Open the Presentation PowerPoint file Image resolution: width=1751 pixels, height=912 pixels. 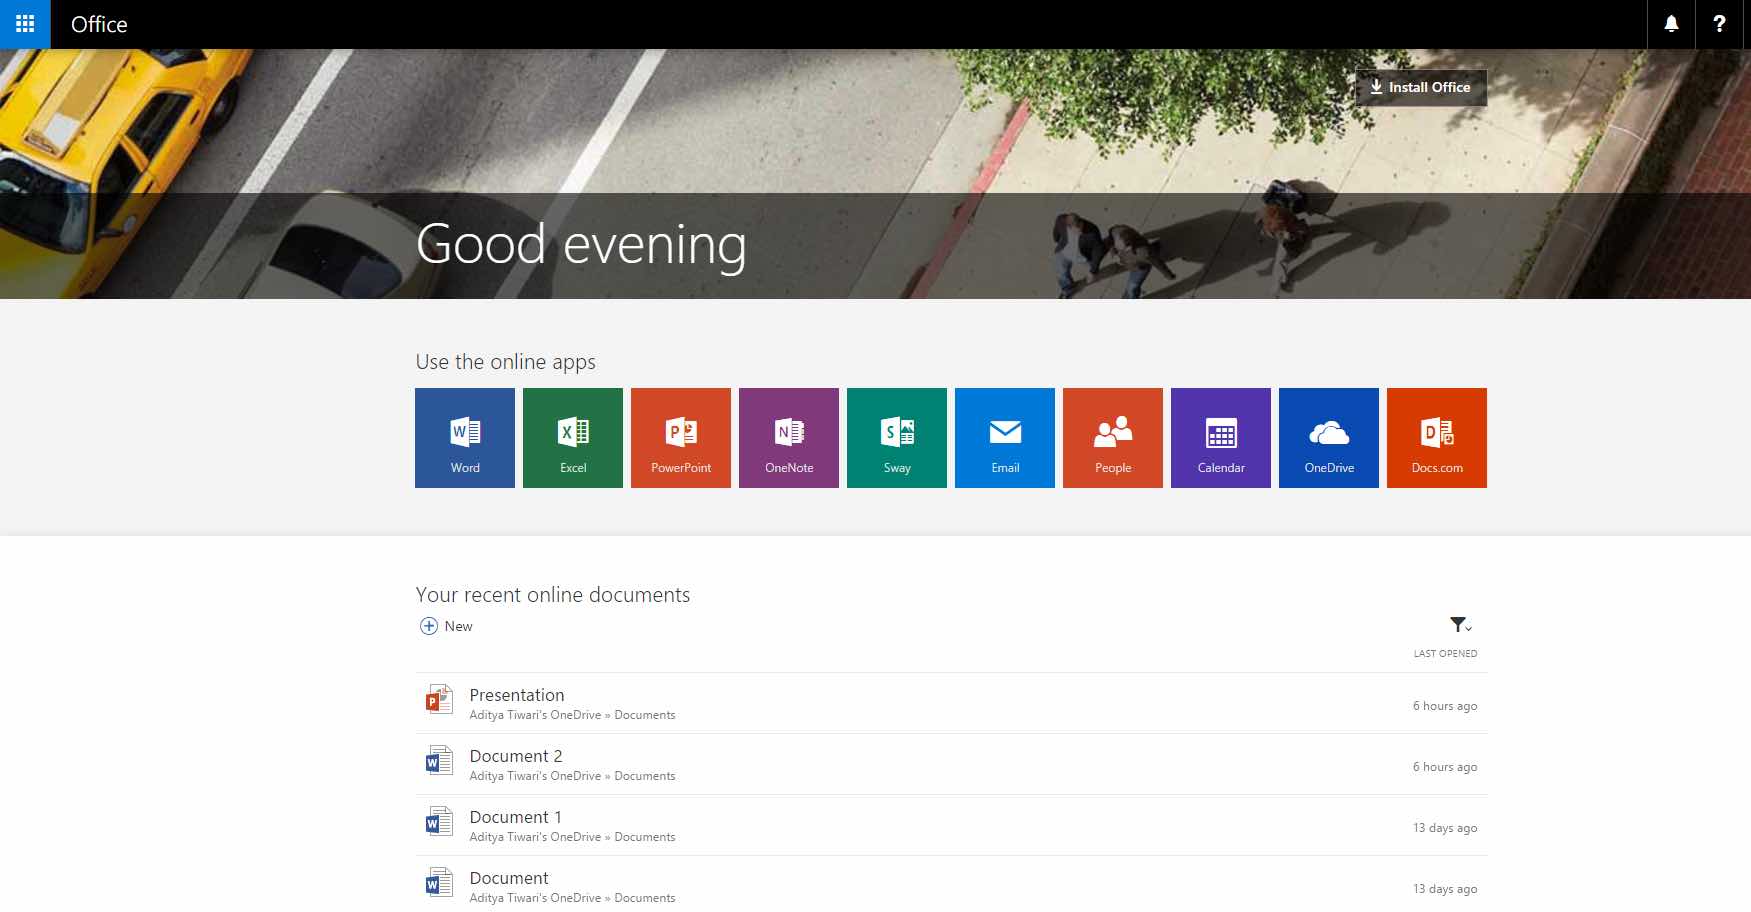pos(516,695)
